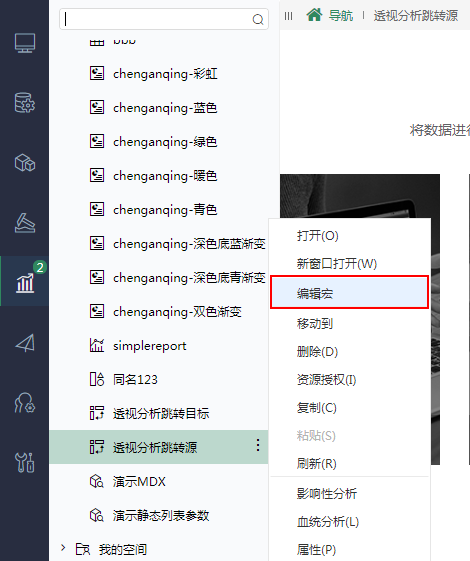Select 删除(D) in the context menu
Viewport: 470px width, 561px height.
tap(317, 352)
